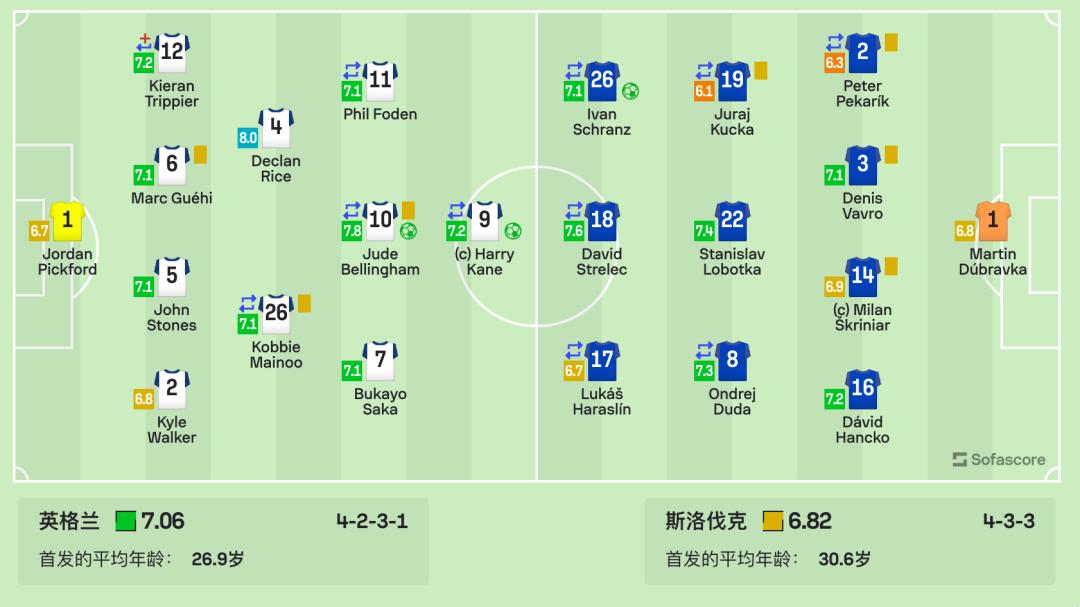Click Juraj Kucka's yellow card icon
Screen dimensions: 1080x607
click(x=760, y=71)
